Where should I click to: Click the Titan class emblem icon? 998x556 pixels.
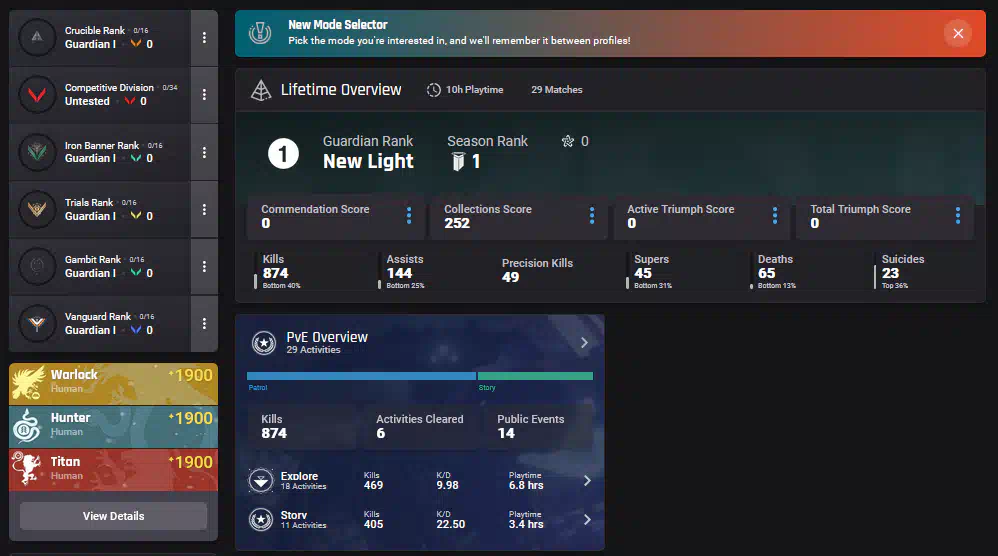pos(26,468)
